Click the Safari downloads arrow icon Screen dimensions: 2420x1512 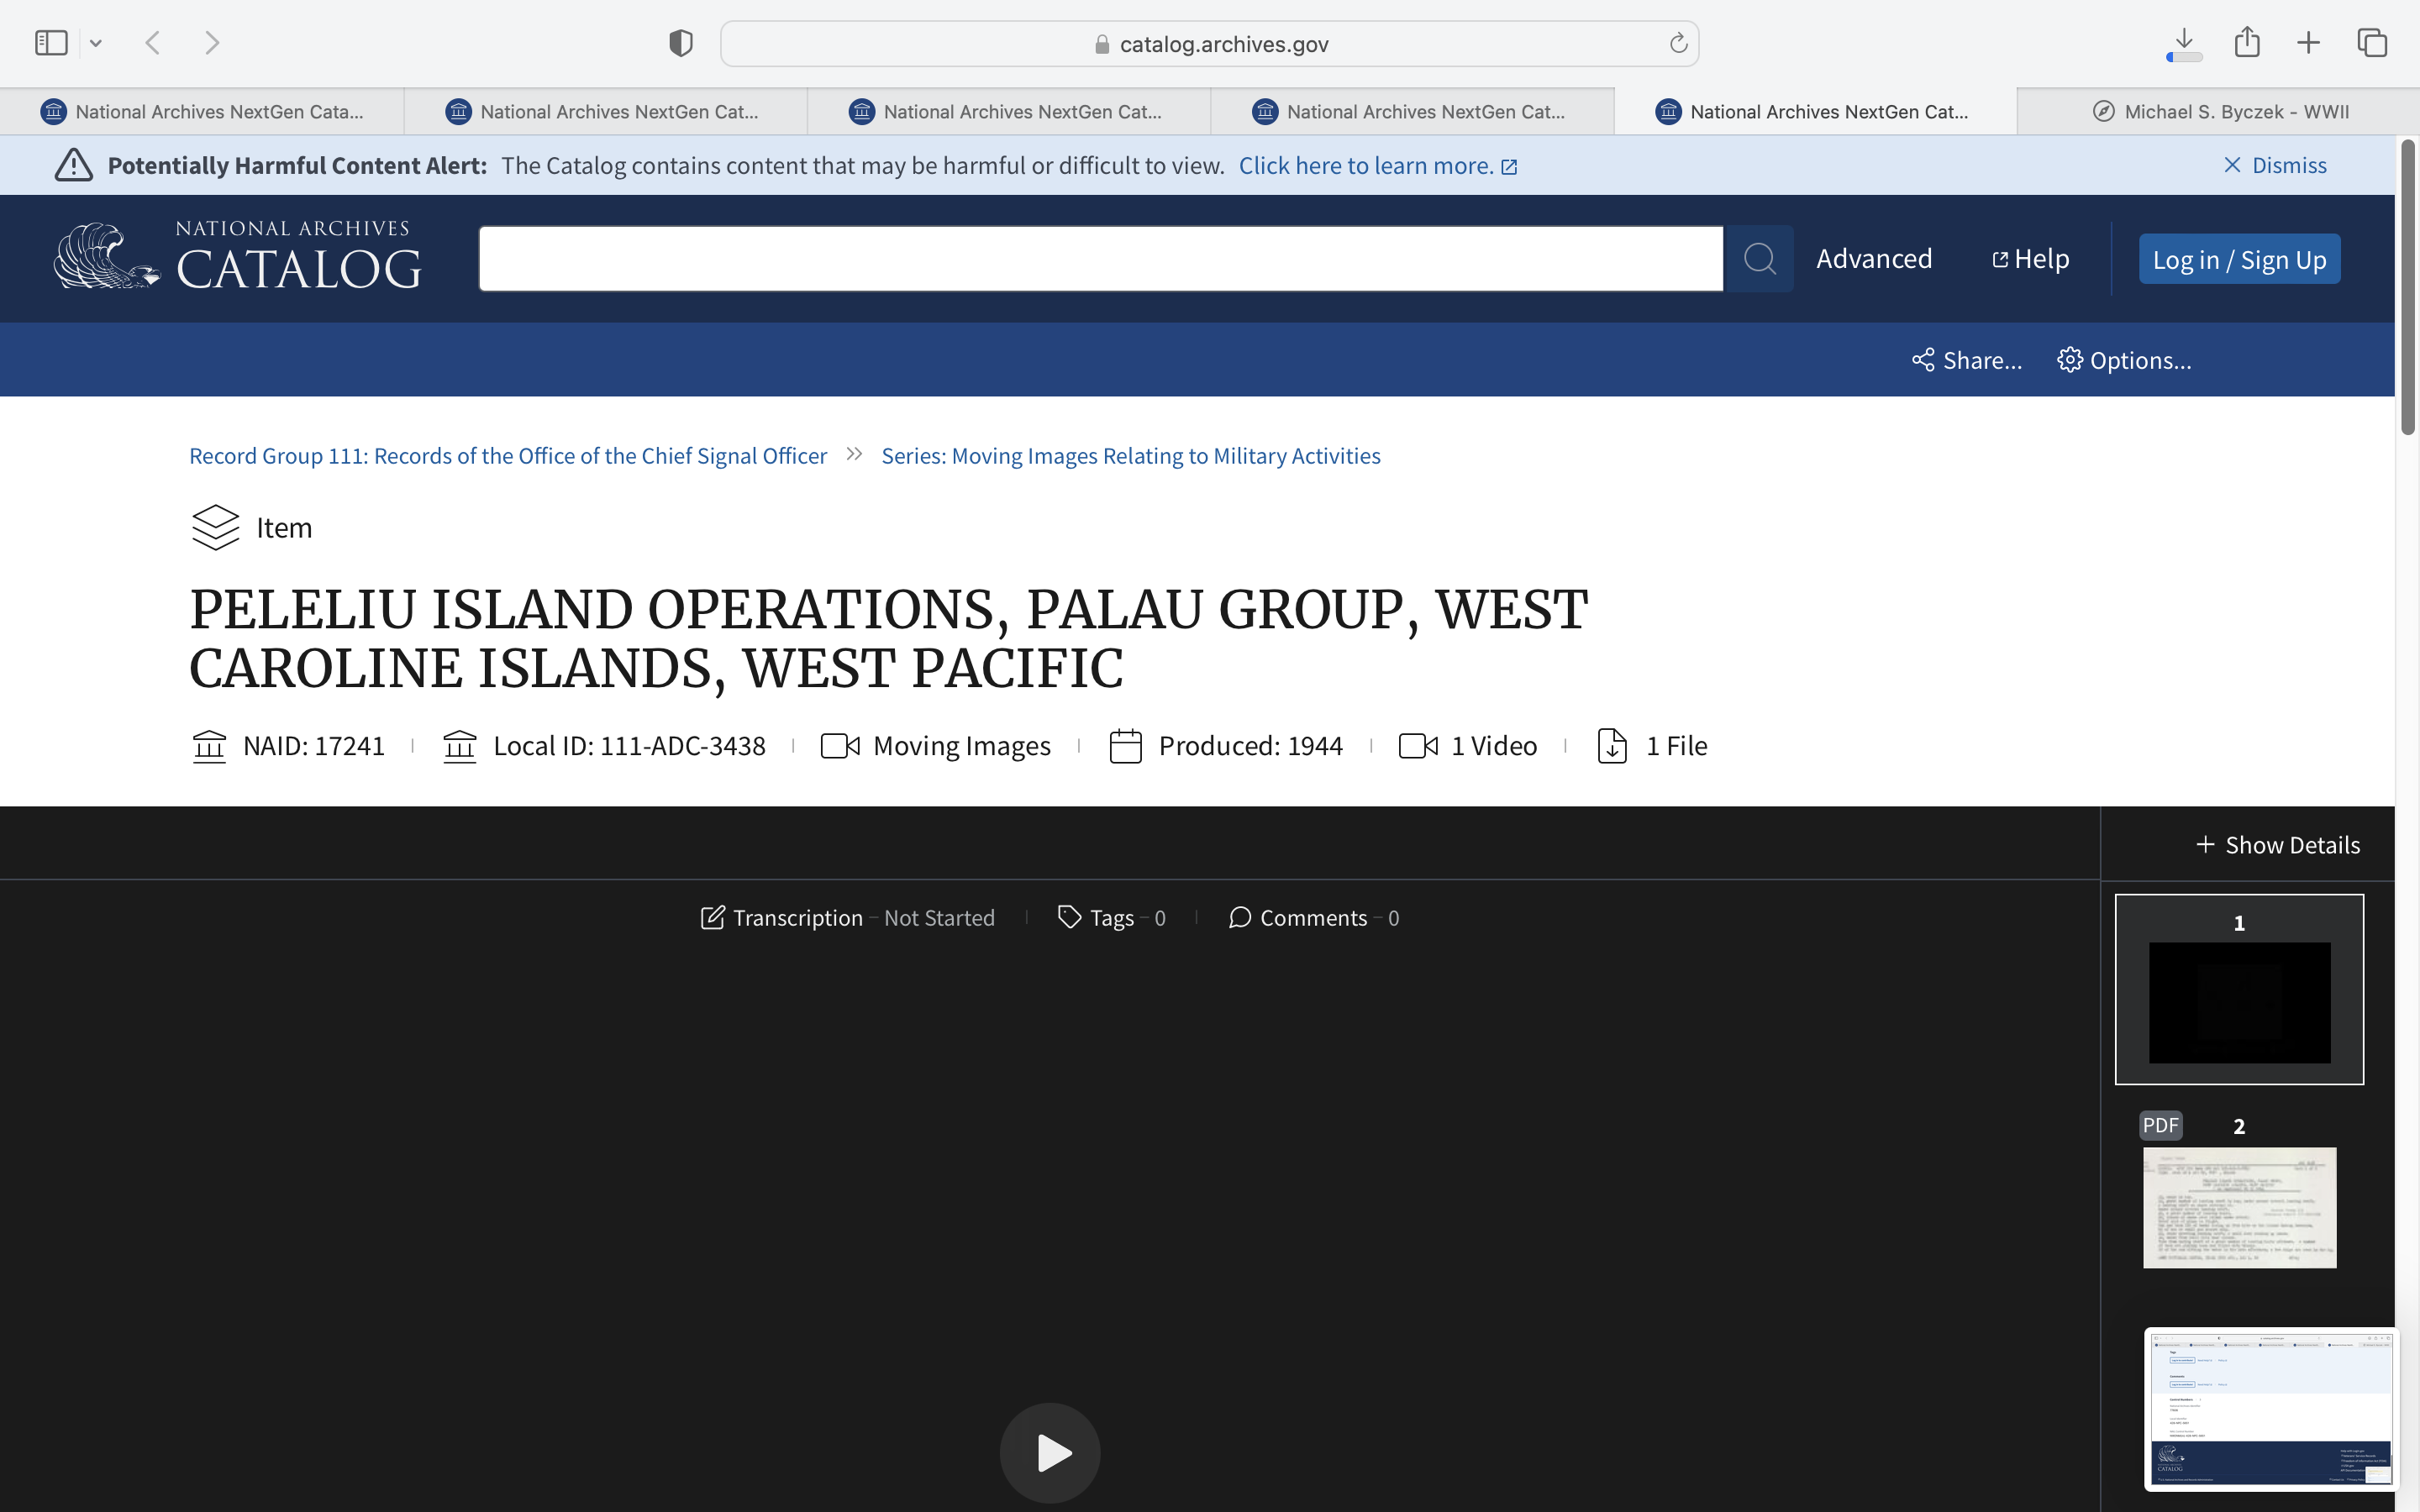[2184, 42]
